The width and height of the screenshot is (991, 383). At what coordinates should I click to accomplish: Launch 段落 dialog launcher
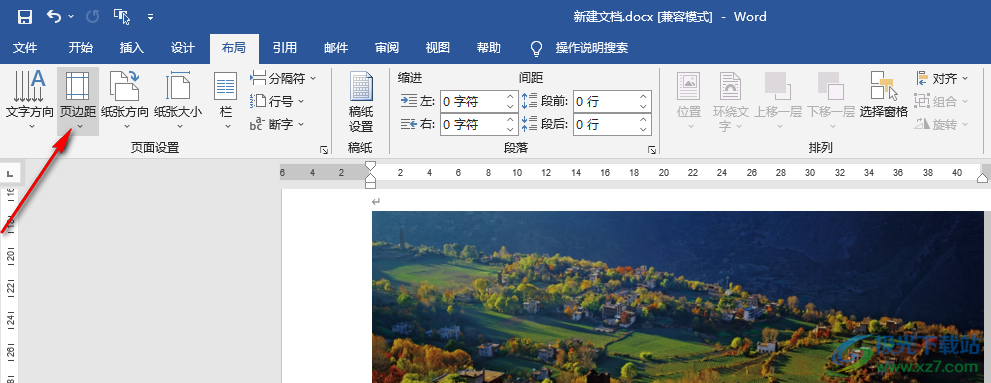pyautogui.click(x=652, y=150)
